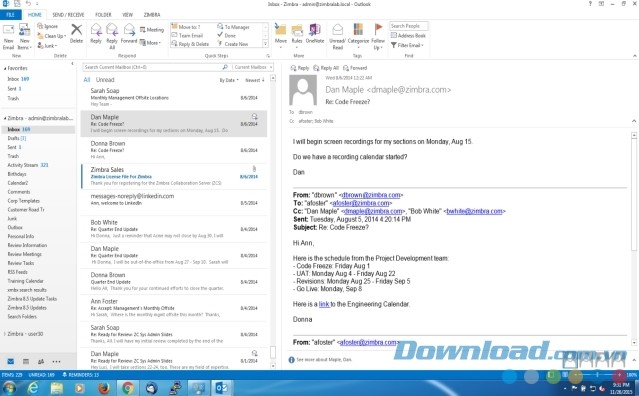Send message to OneNote

tap(315, 33)
